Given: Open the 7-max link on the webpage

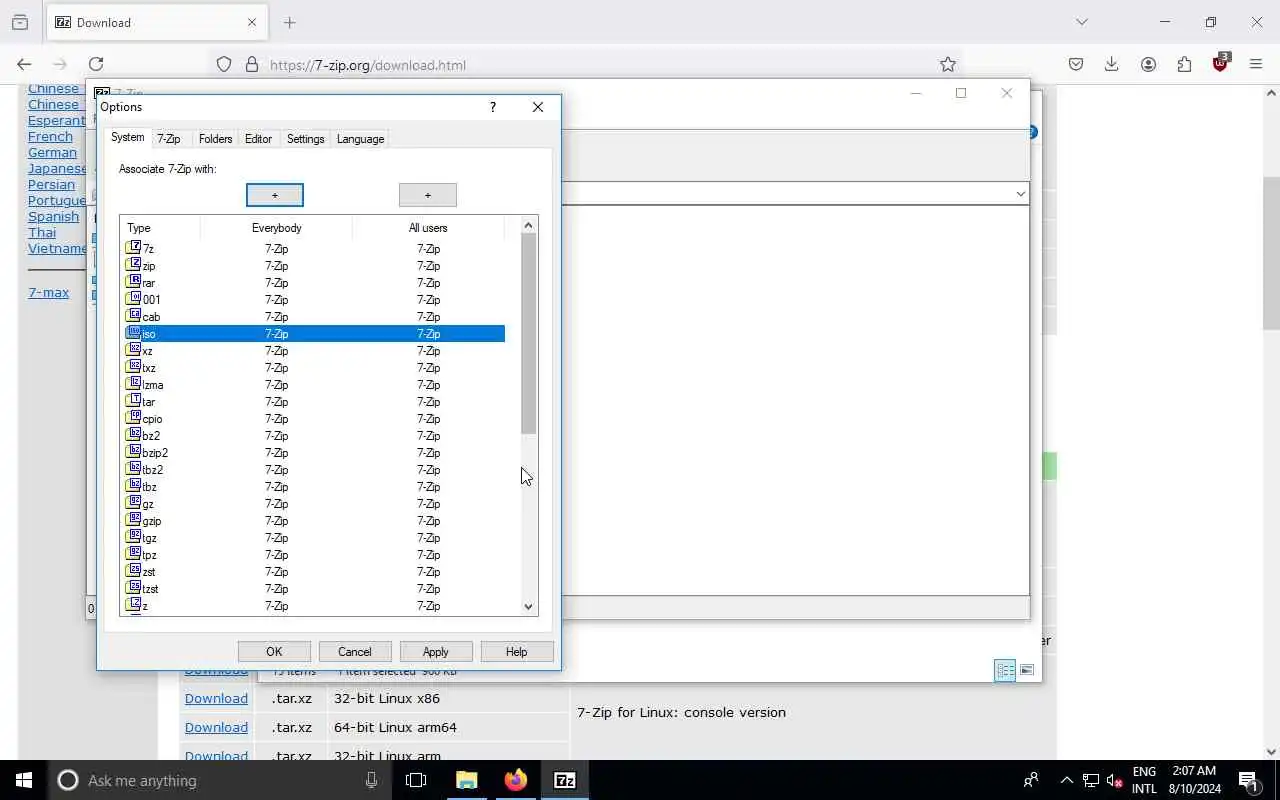Looking at the screenshot, I should (x=48, y=292).
